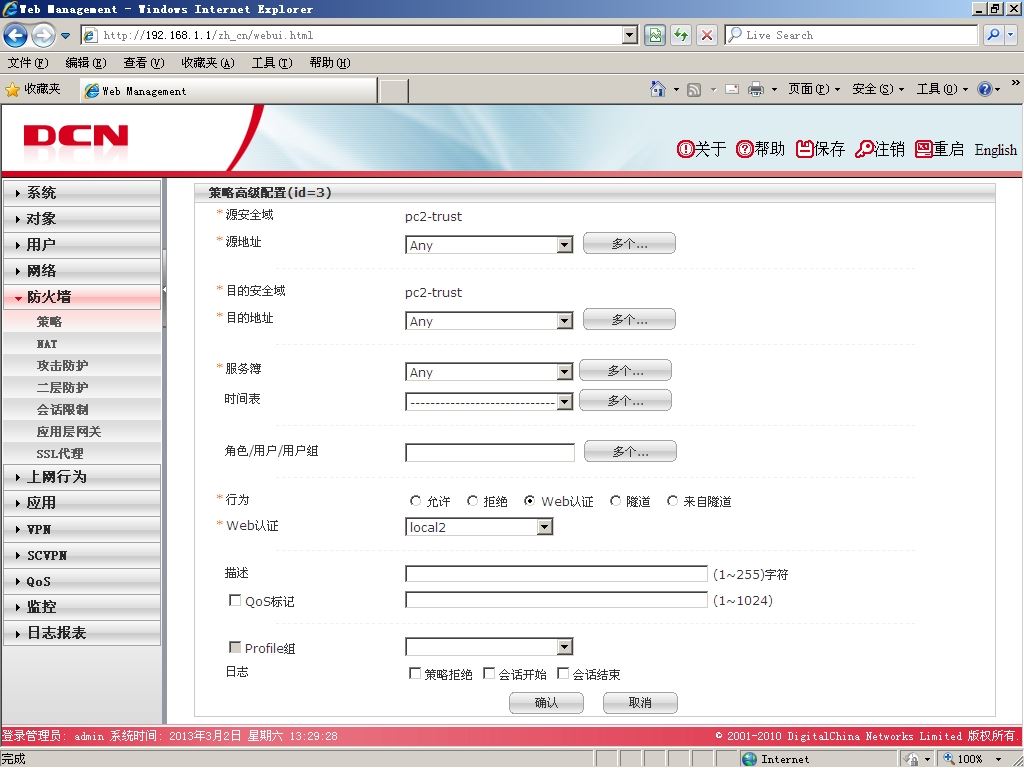Click the Live Search magnifier button
This screenshot has height=768, width=1024.
(x=993, y=35)
